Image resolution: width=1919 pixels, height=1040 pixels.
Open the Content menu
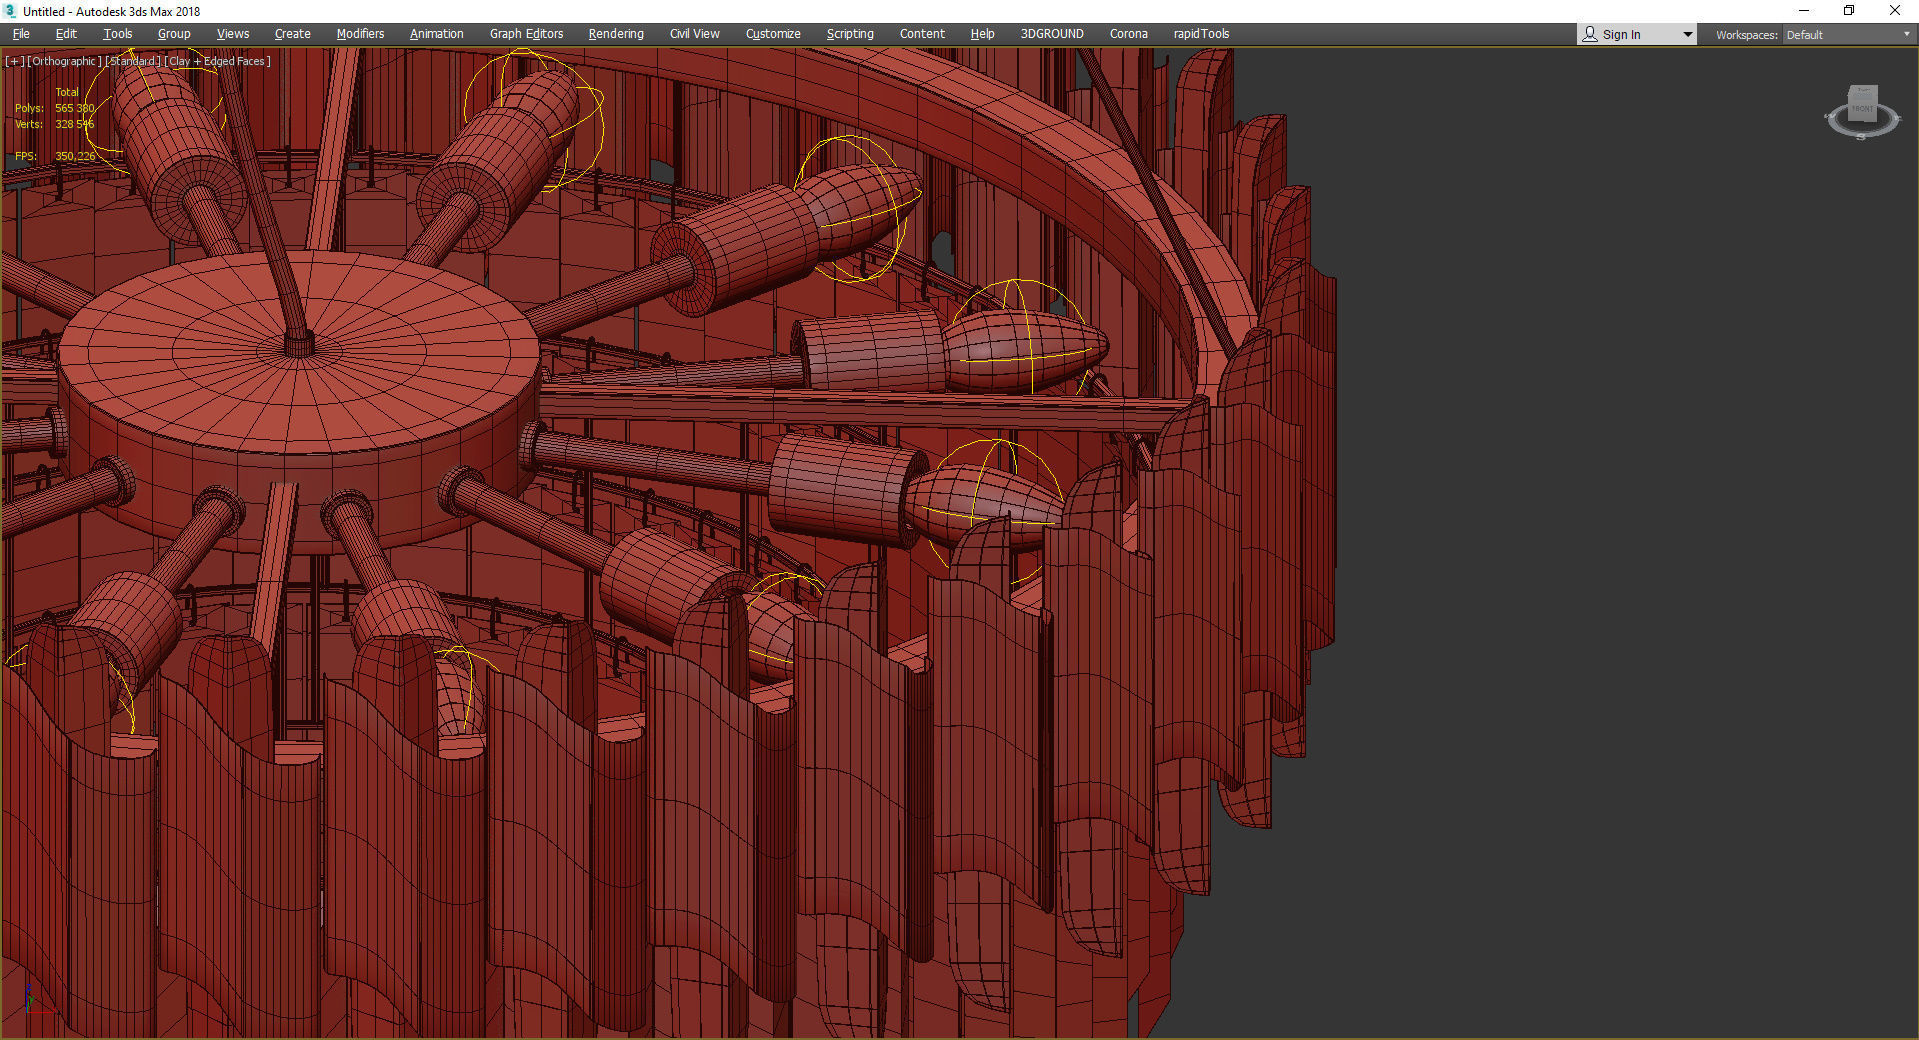[x=922, y=34]
